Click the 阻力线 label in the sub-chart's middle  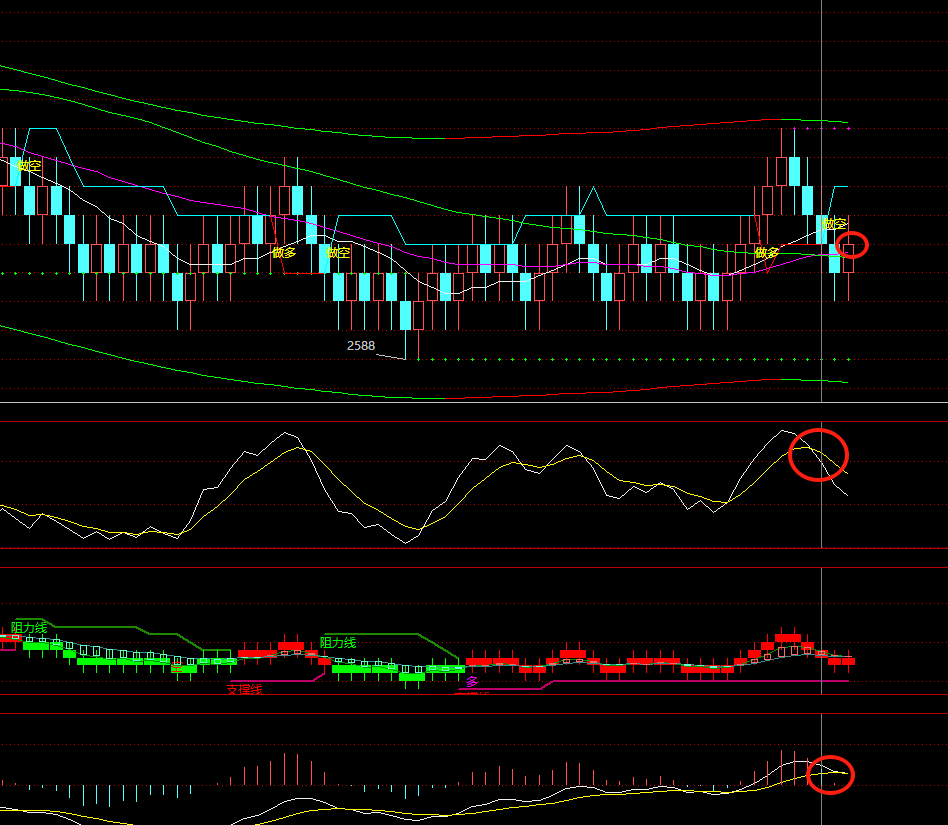338,642
